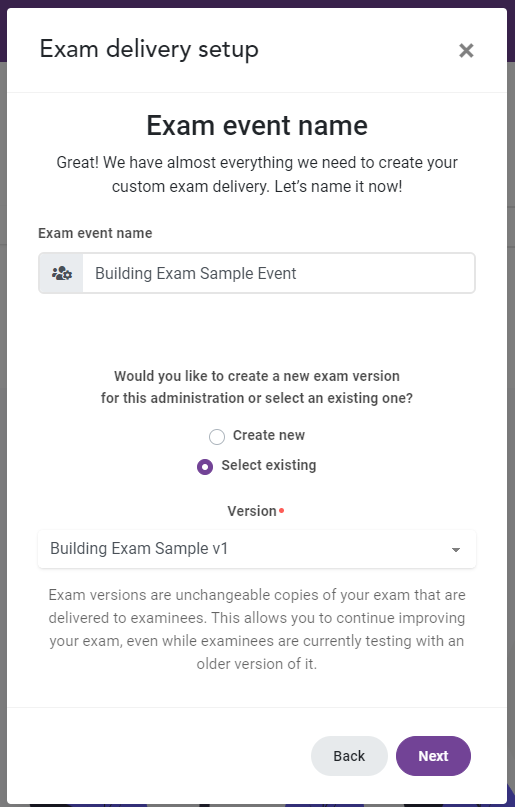Click 'Building Exam Sample Event' text in field
Image resolution: width=515 pixels, height=807 pixels.
click(x=196, y=273)
